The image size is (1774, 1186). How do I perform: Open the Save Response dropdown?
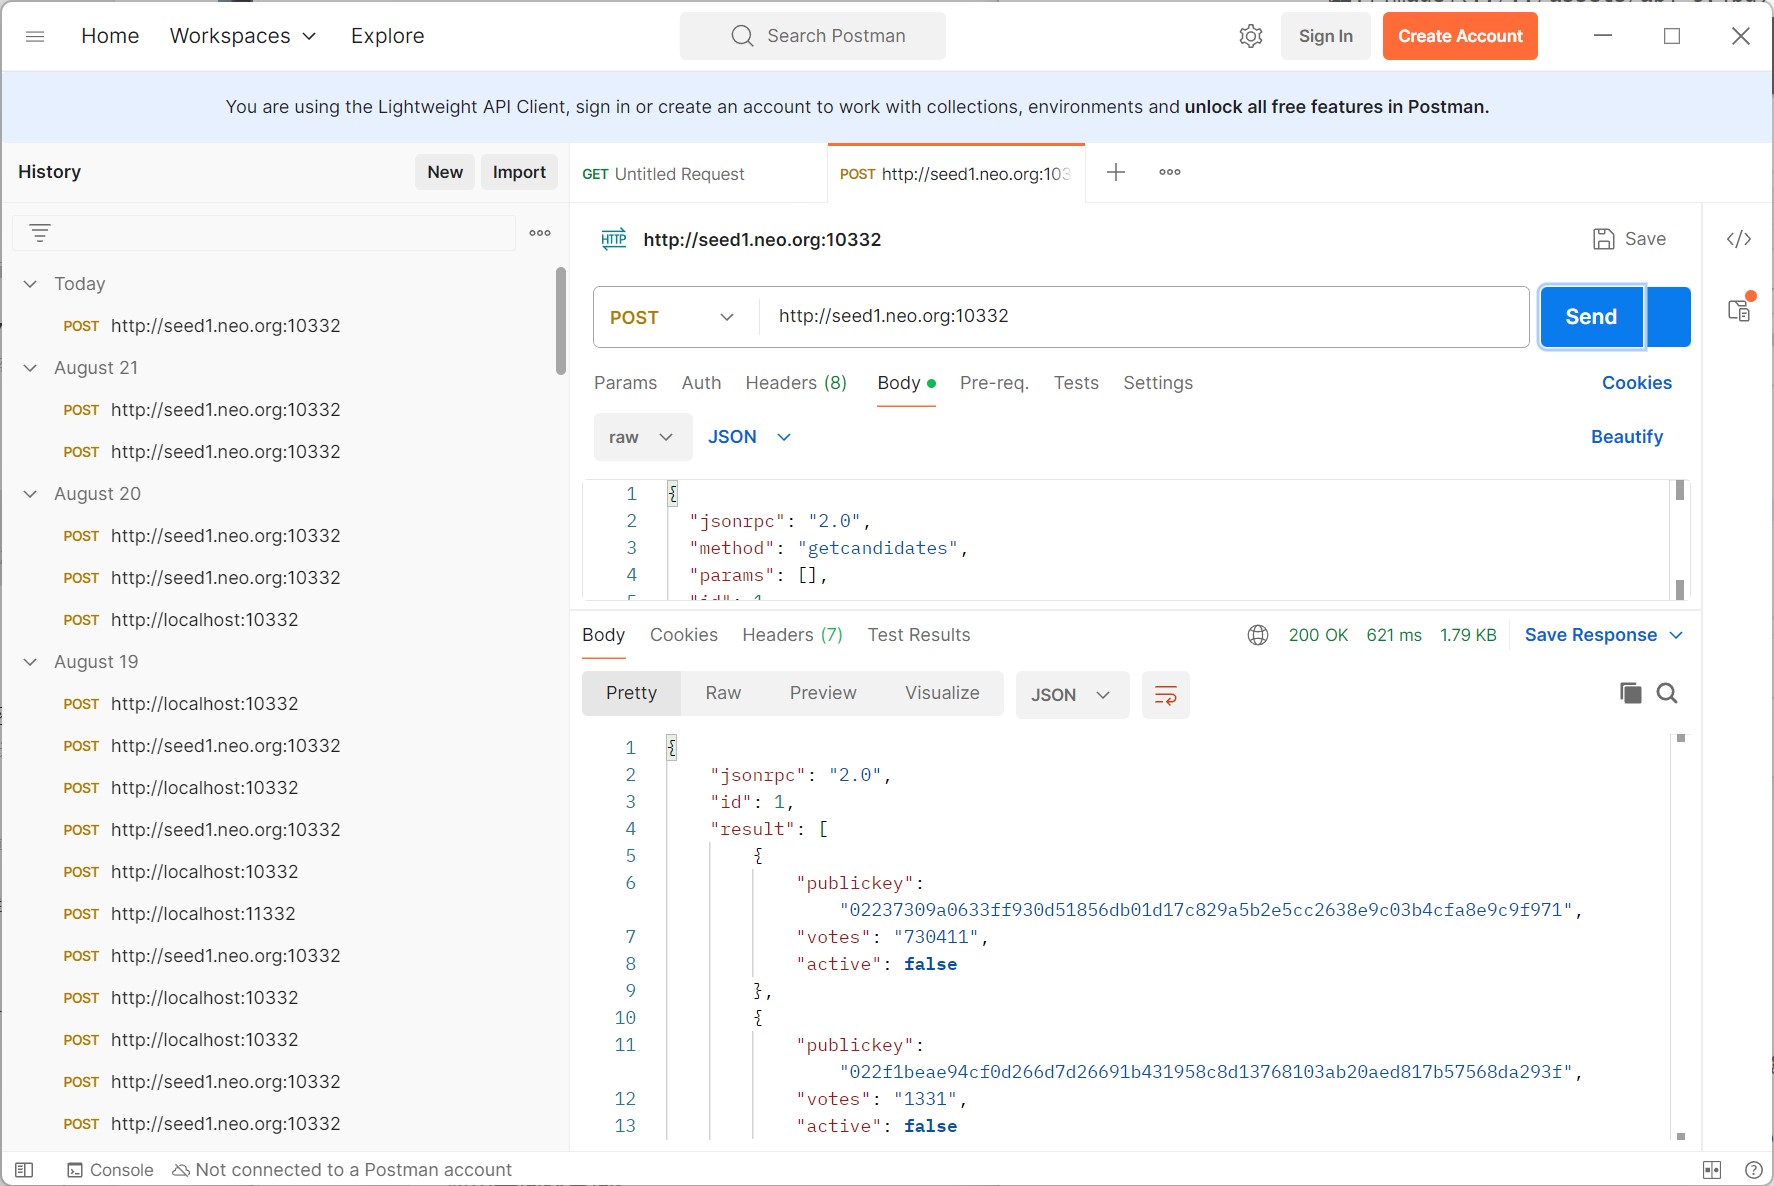[x=1604, y=635]
